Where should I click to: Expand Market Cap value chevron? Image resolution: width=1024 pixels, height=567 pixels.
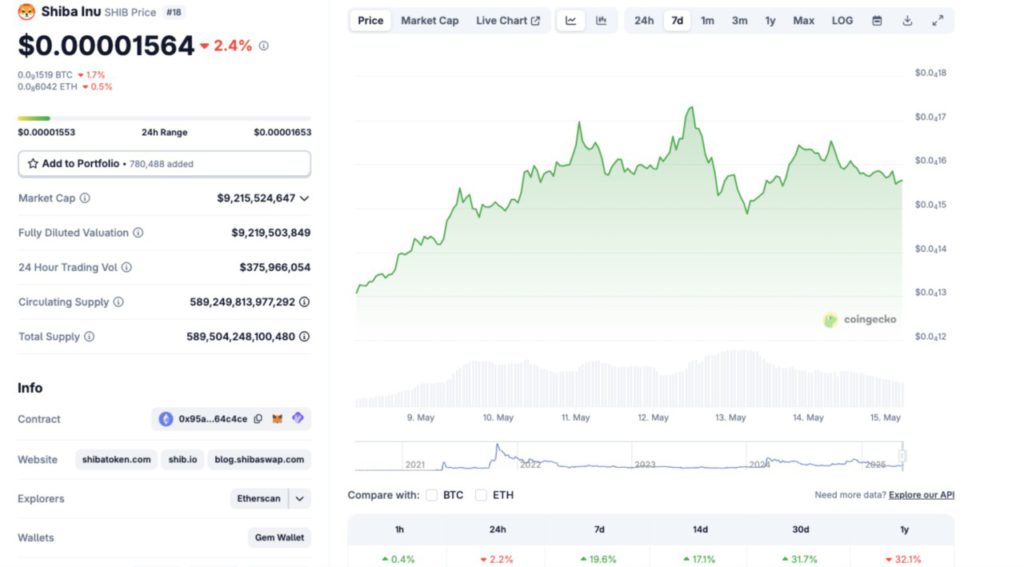pos(304,198)
